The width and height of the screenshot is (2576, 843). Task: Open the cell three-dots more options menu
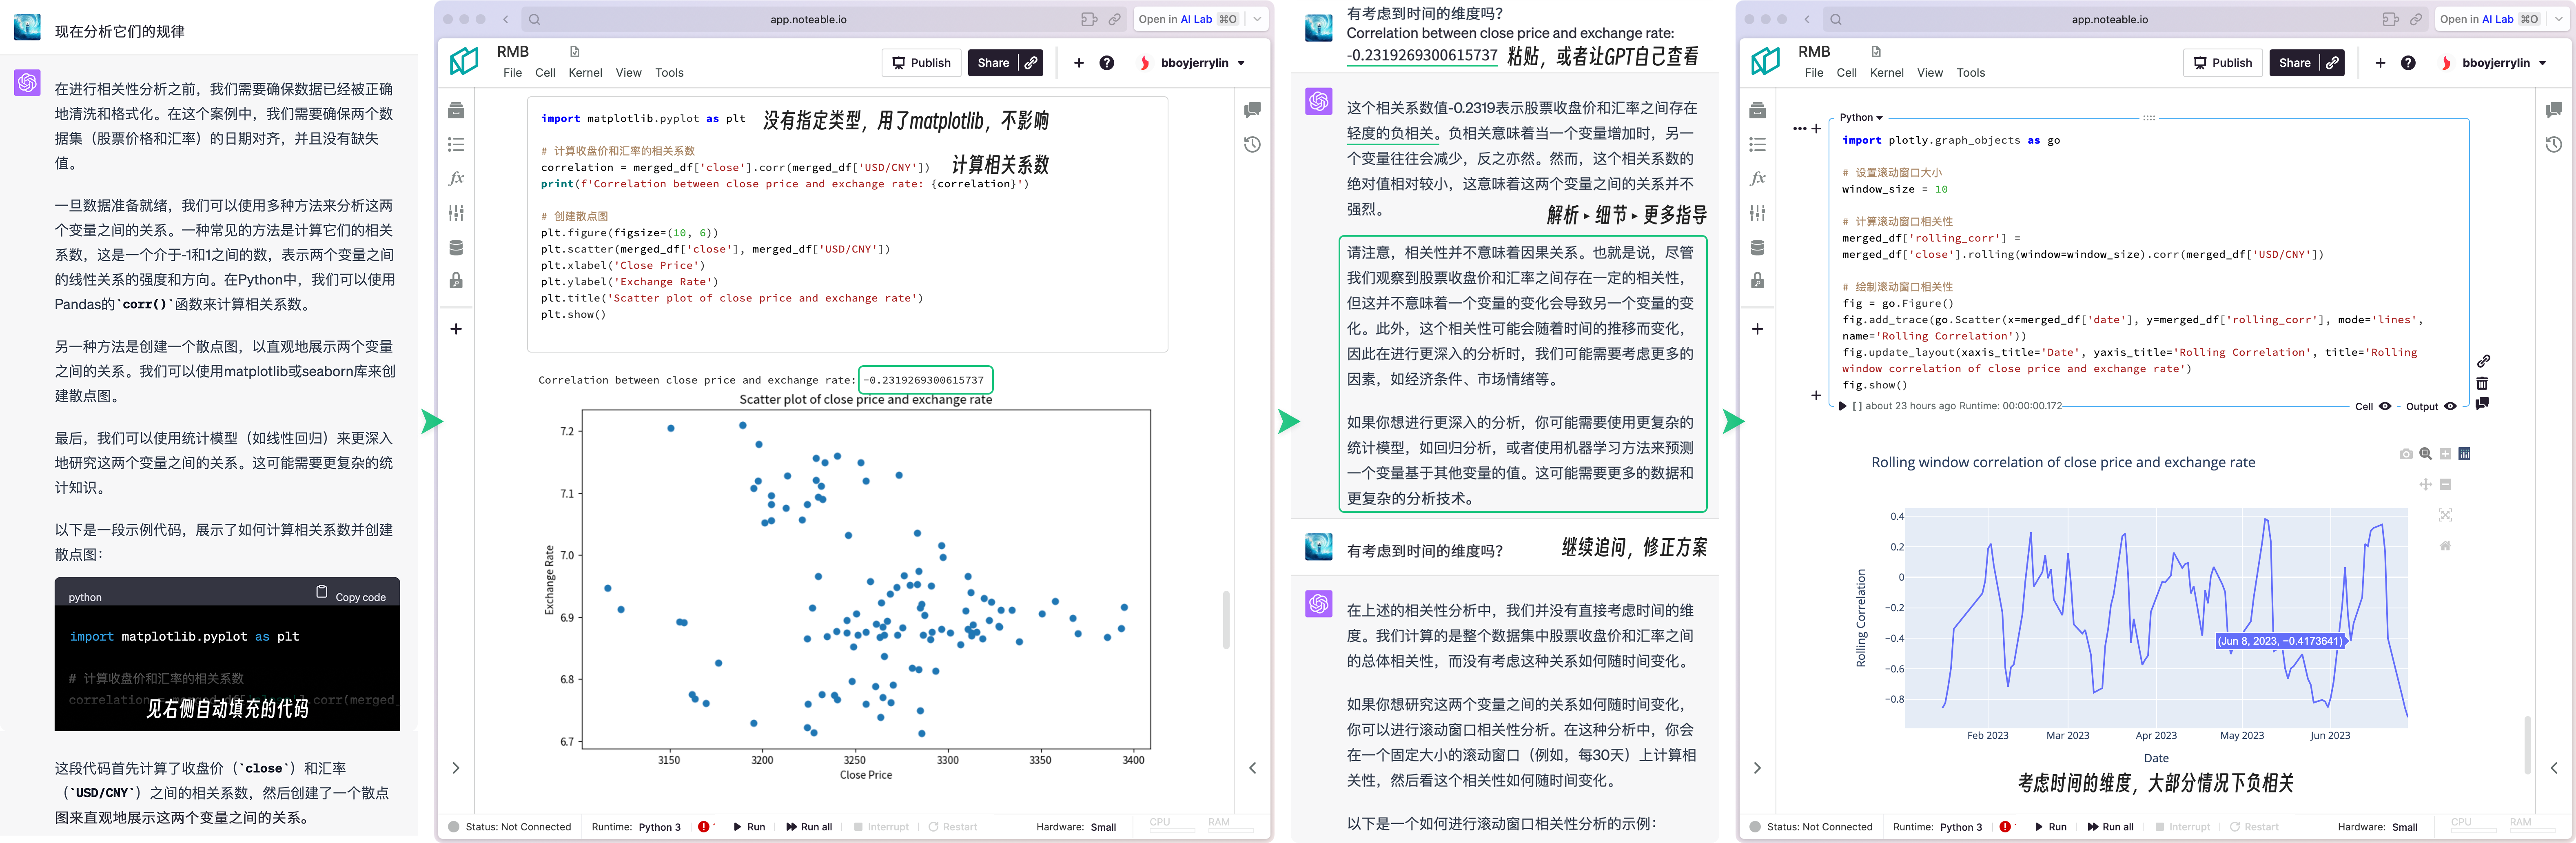tap(1800, 128)
